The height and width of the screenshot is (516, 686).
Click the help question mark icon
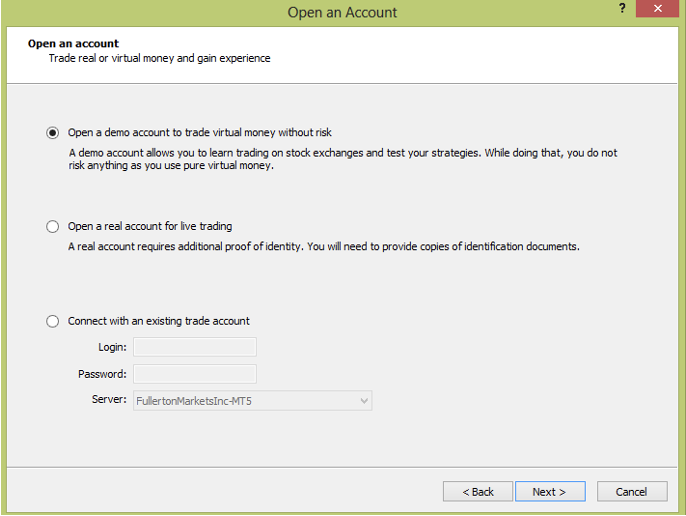point(622,8)
